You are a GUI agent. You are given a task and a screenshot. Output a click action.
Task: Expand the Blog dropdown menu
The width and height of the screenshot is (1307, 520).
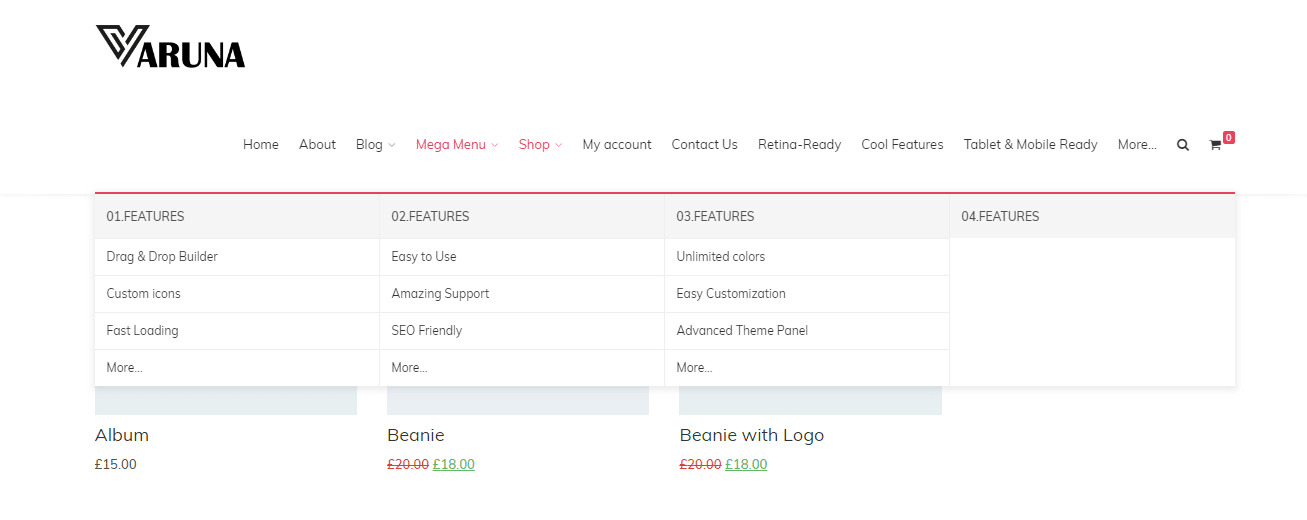point(375,145)
